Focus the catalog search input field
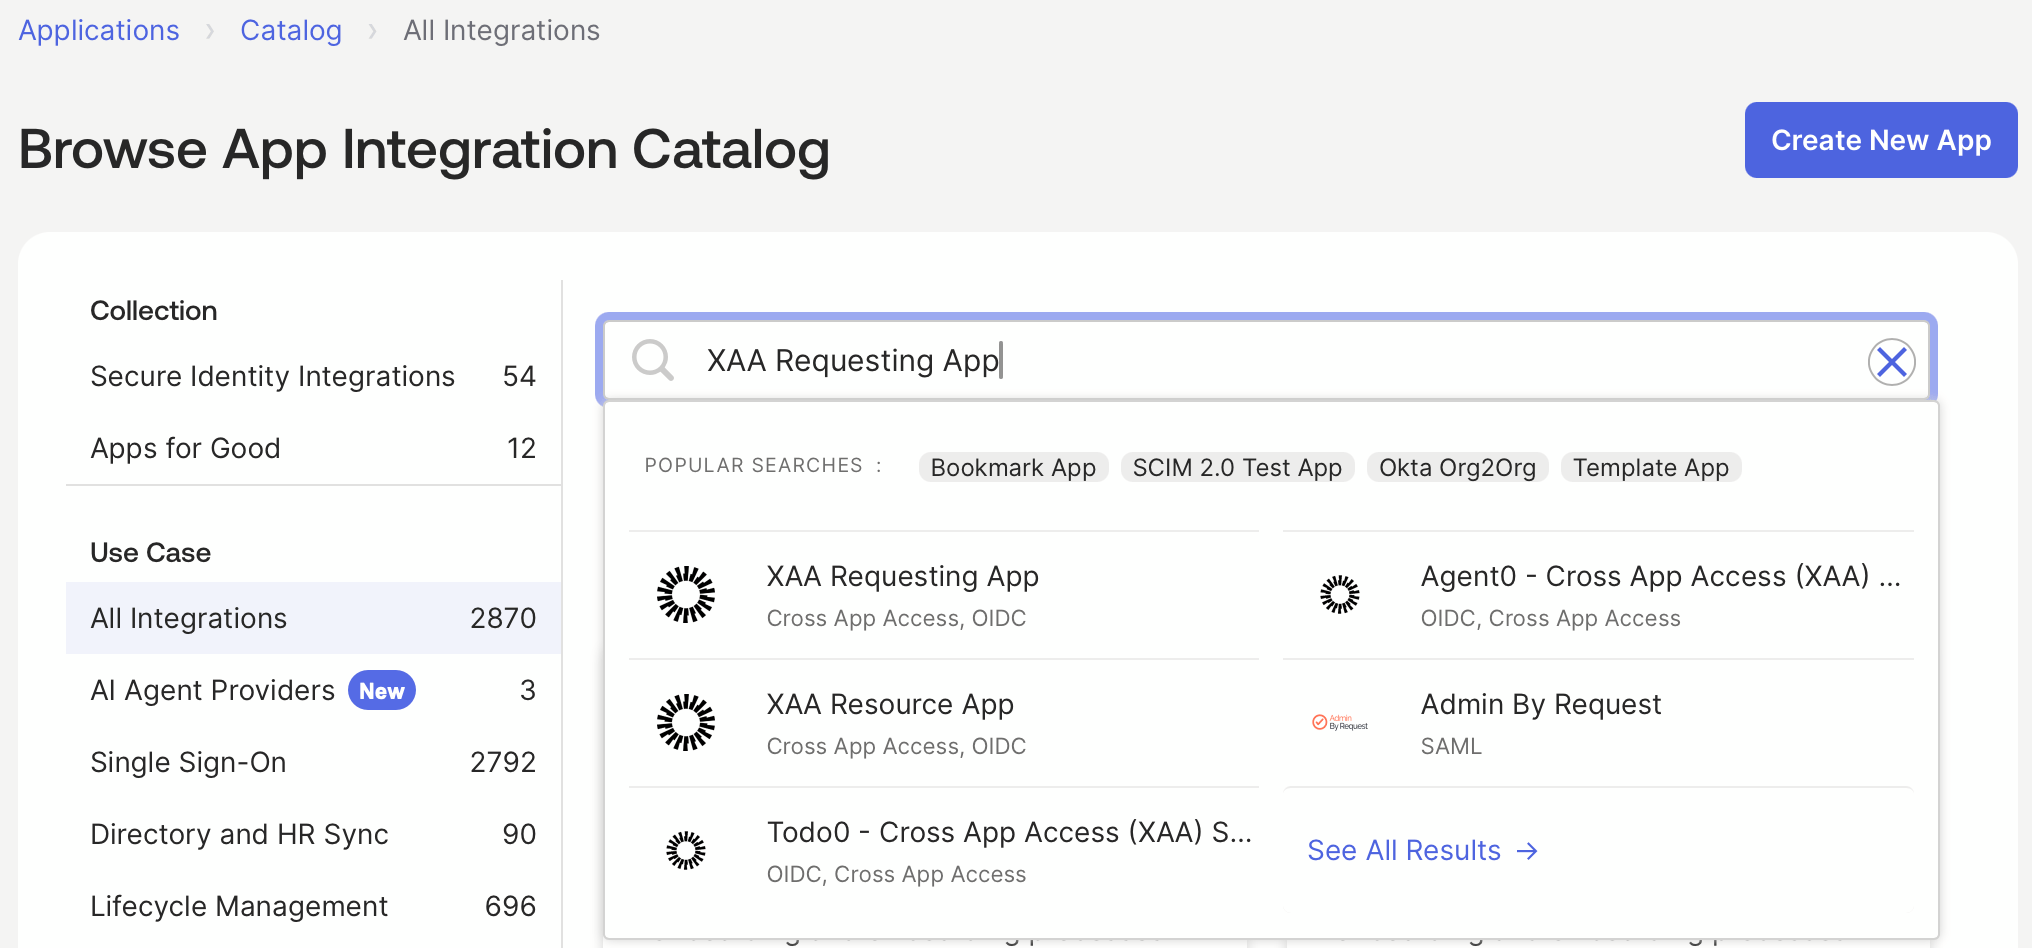 pos(1266,361)
